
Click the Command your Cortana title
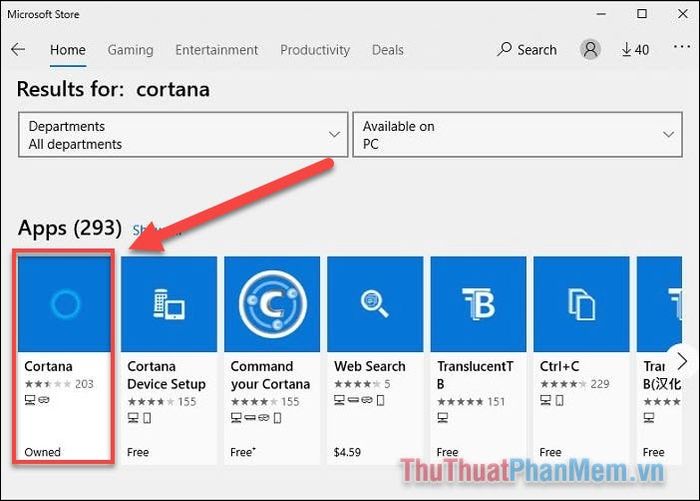(x=270, y=375)
